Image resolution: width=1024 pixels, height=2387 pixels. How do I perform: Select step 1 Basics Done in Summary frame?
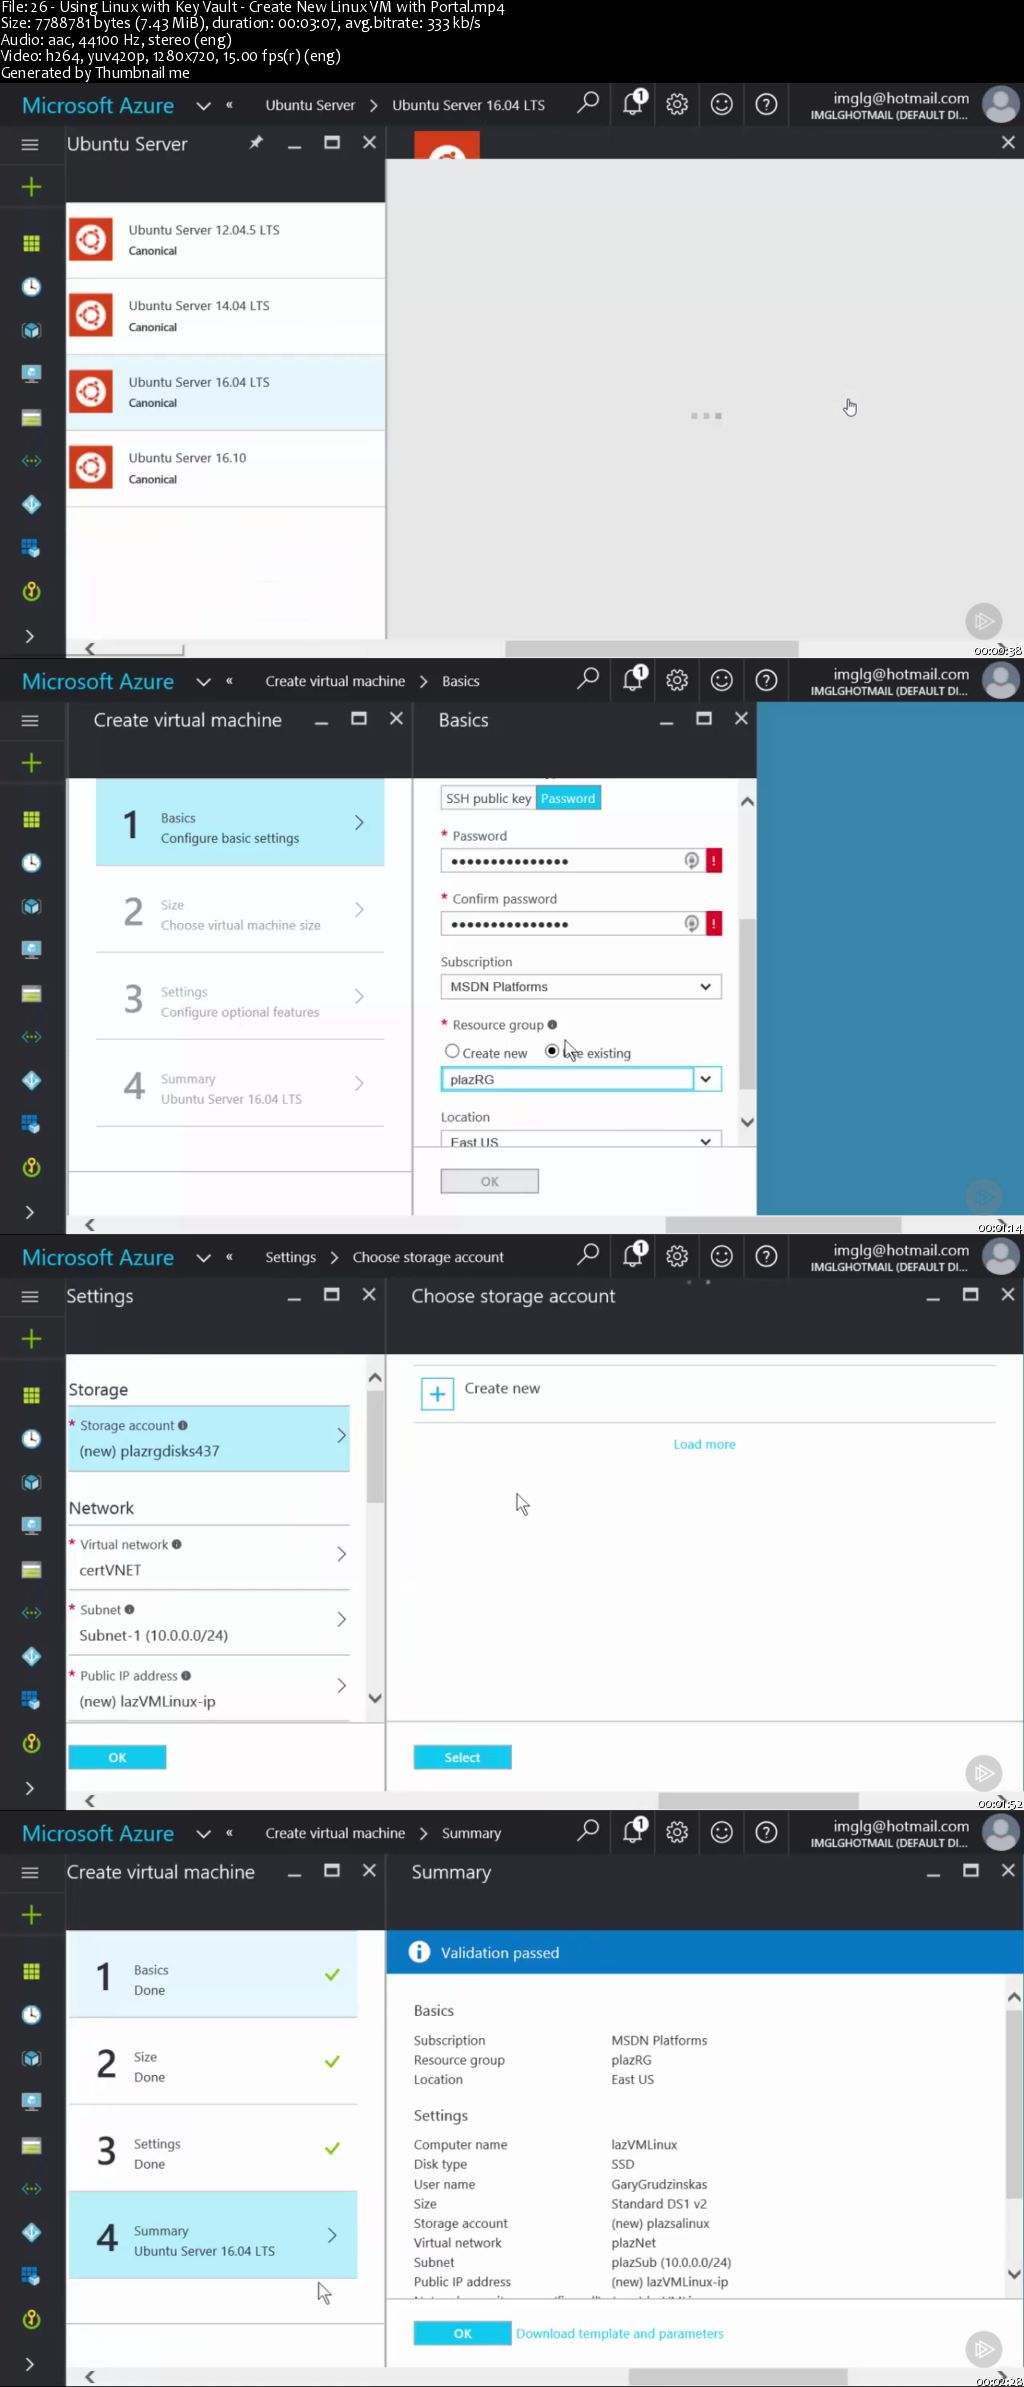click(213, 1976)
